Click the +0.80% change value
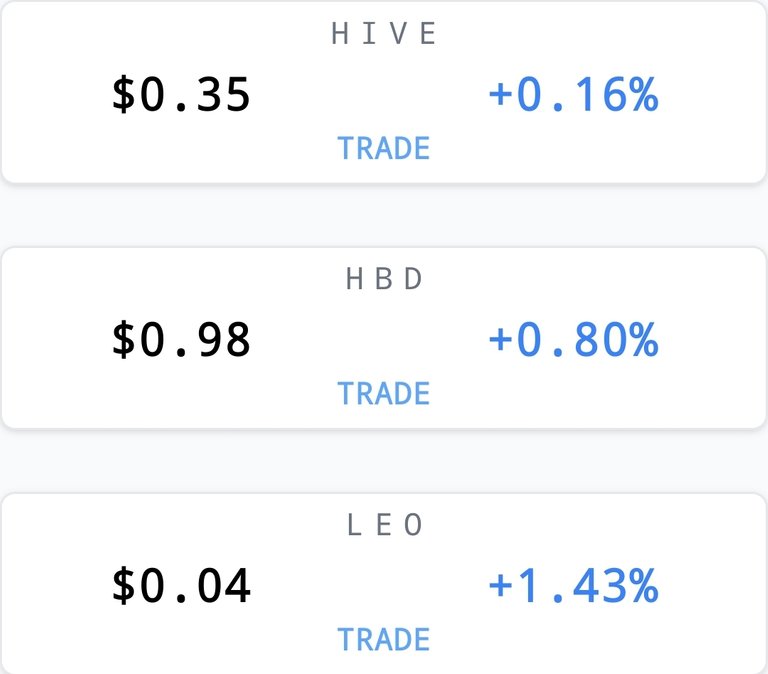Viewport: 768px width, 674px height. pos(574,339)
